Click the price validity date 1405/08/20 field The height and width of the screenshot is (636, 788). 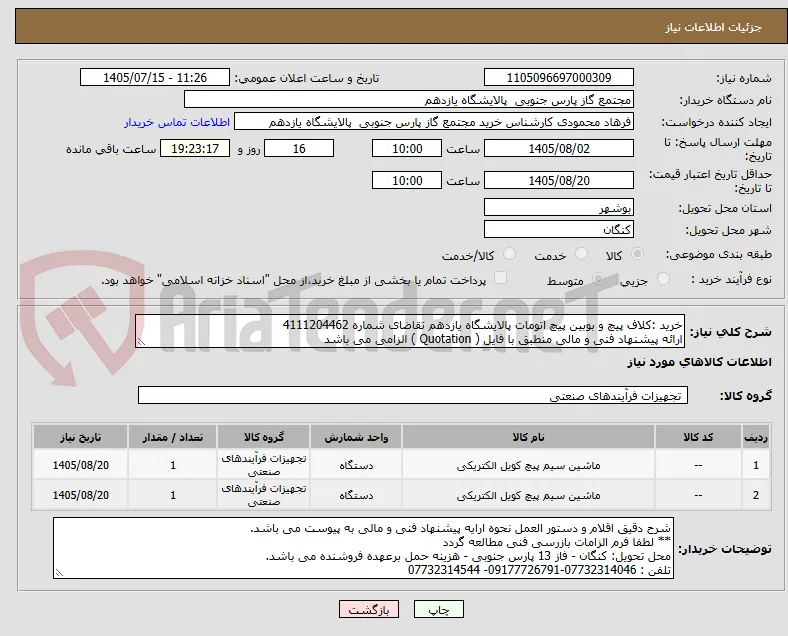[559, 180]
